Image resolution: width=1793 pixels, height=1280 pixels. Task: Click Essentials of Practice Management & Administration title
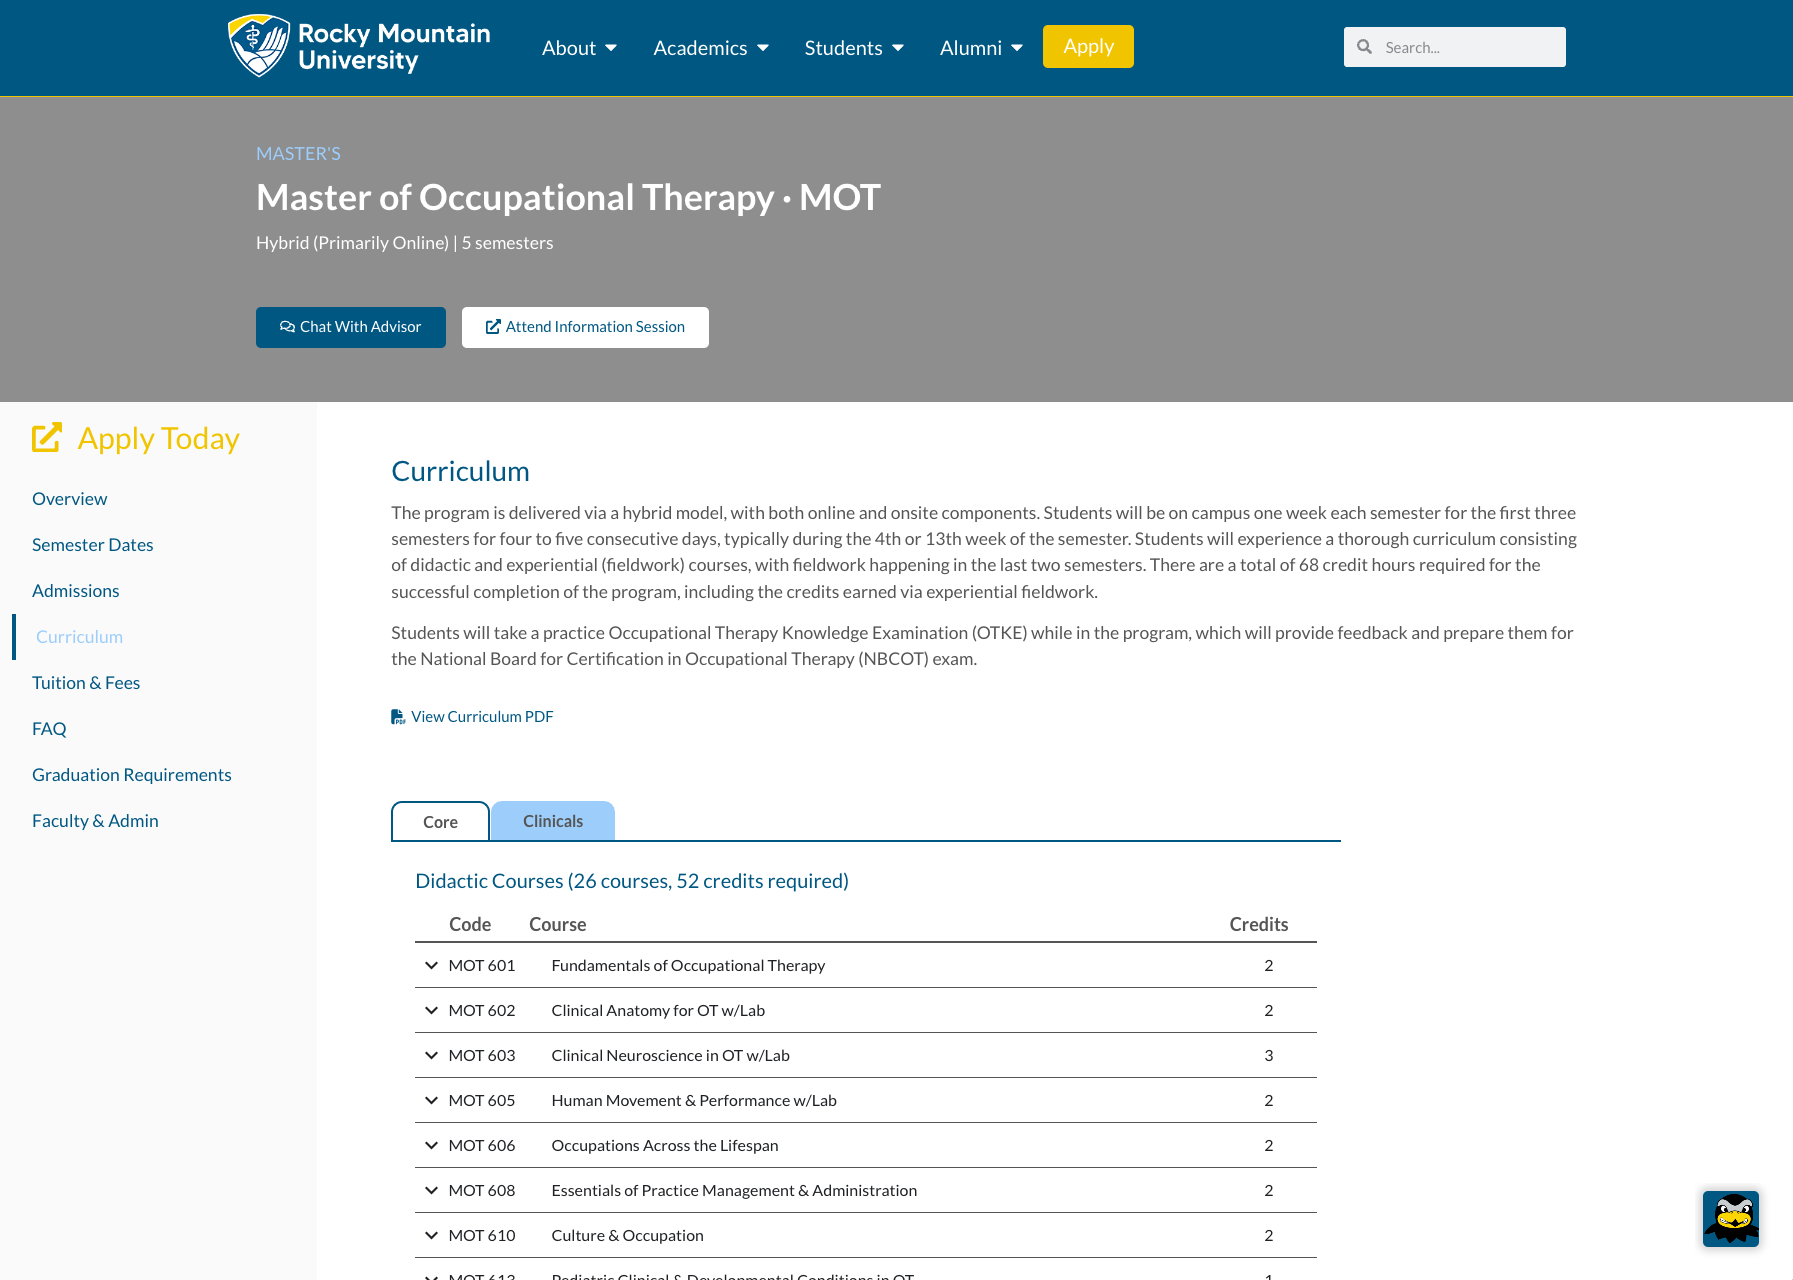coord(734,1190)
